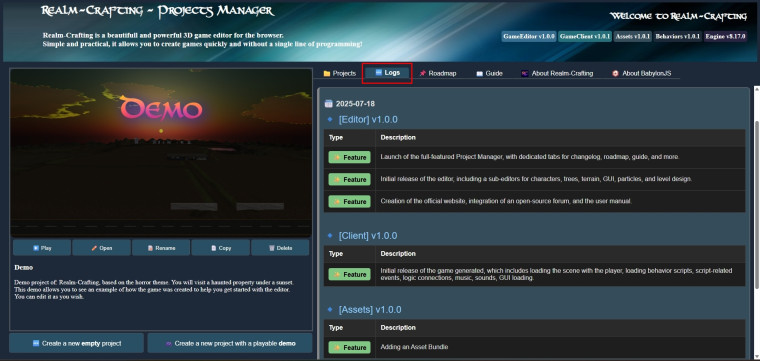This screenshot has height=361, width=760.
Task: Delete the Demo project
Action: pos(280,248)
